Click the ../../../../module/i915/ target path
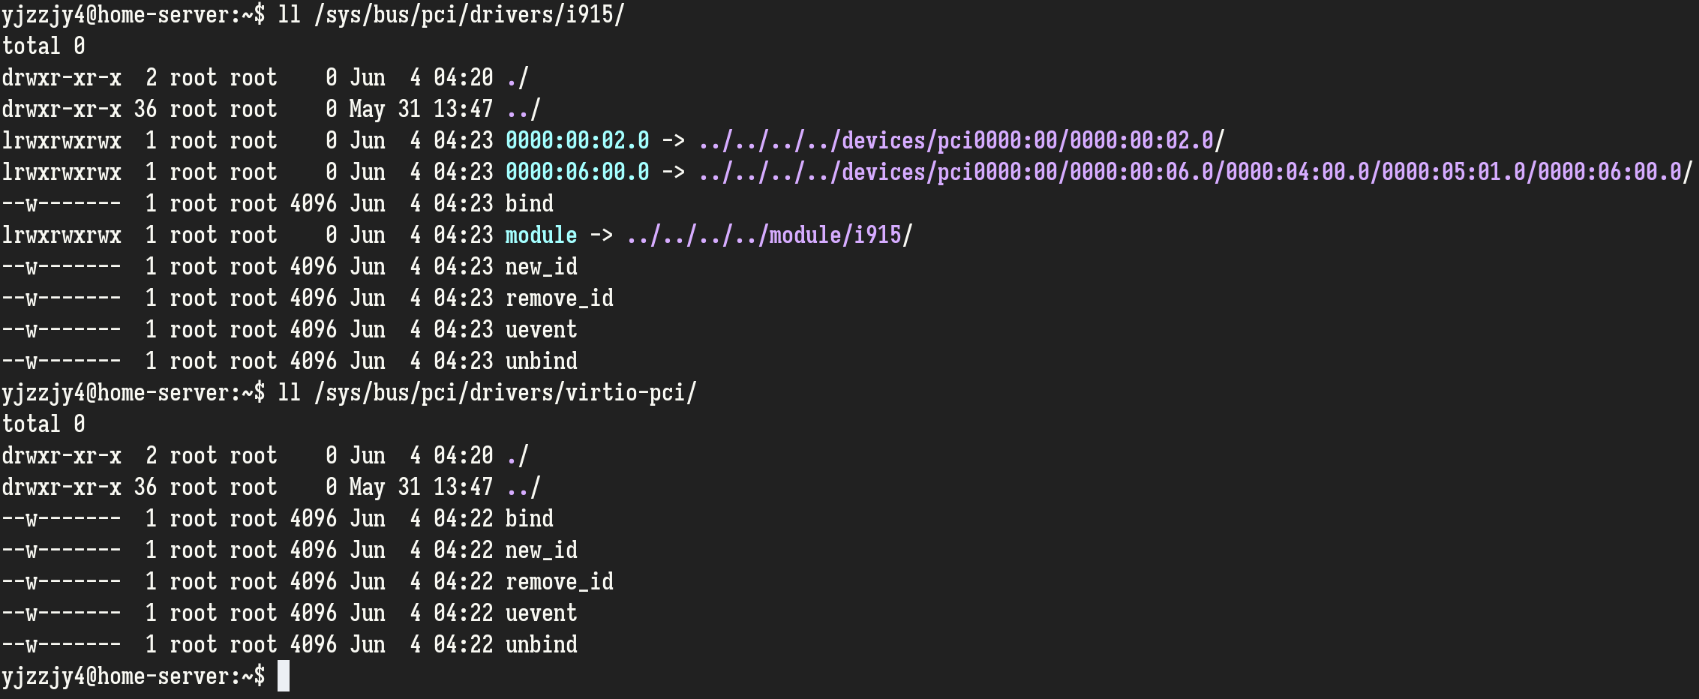Image resolution: width=1699 pixels, height=699 pixels. click(769, 235)
